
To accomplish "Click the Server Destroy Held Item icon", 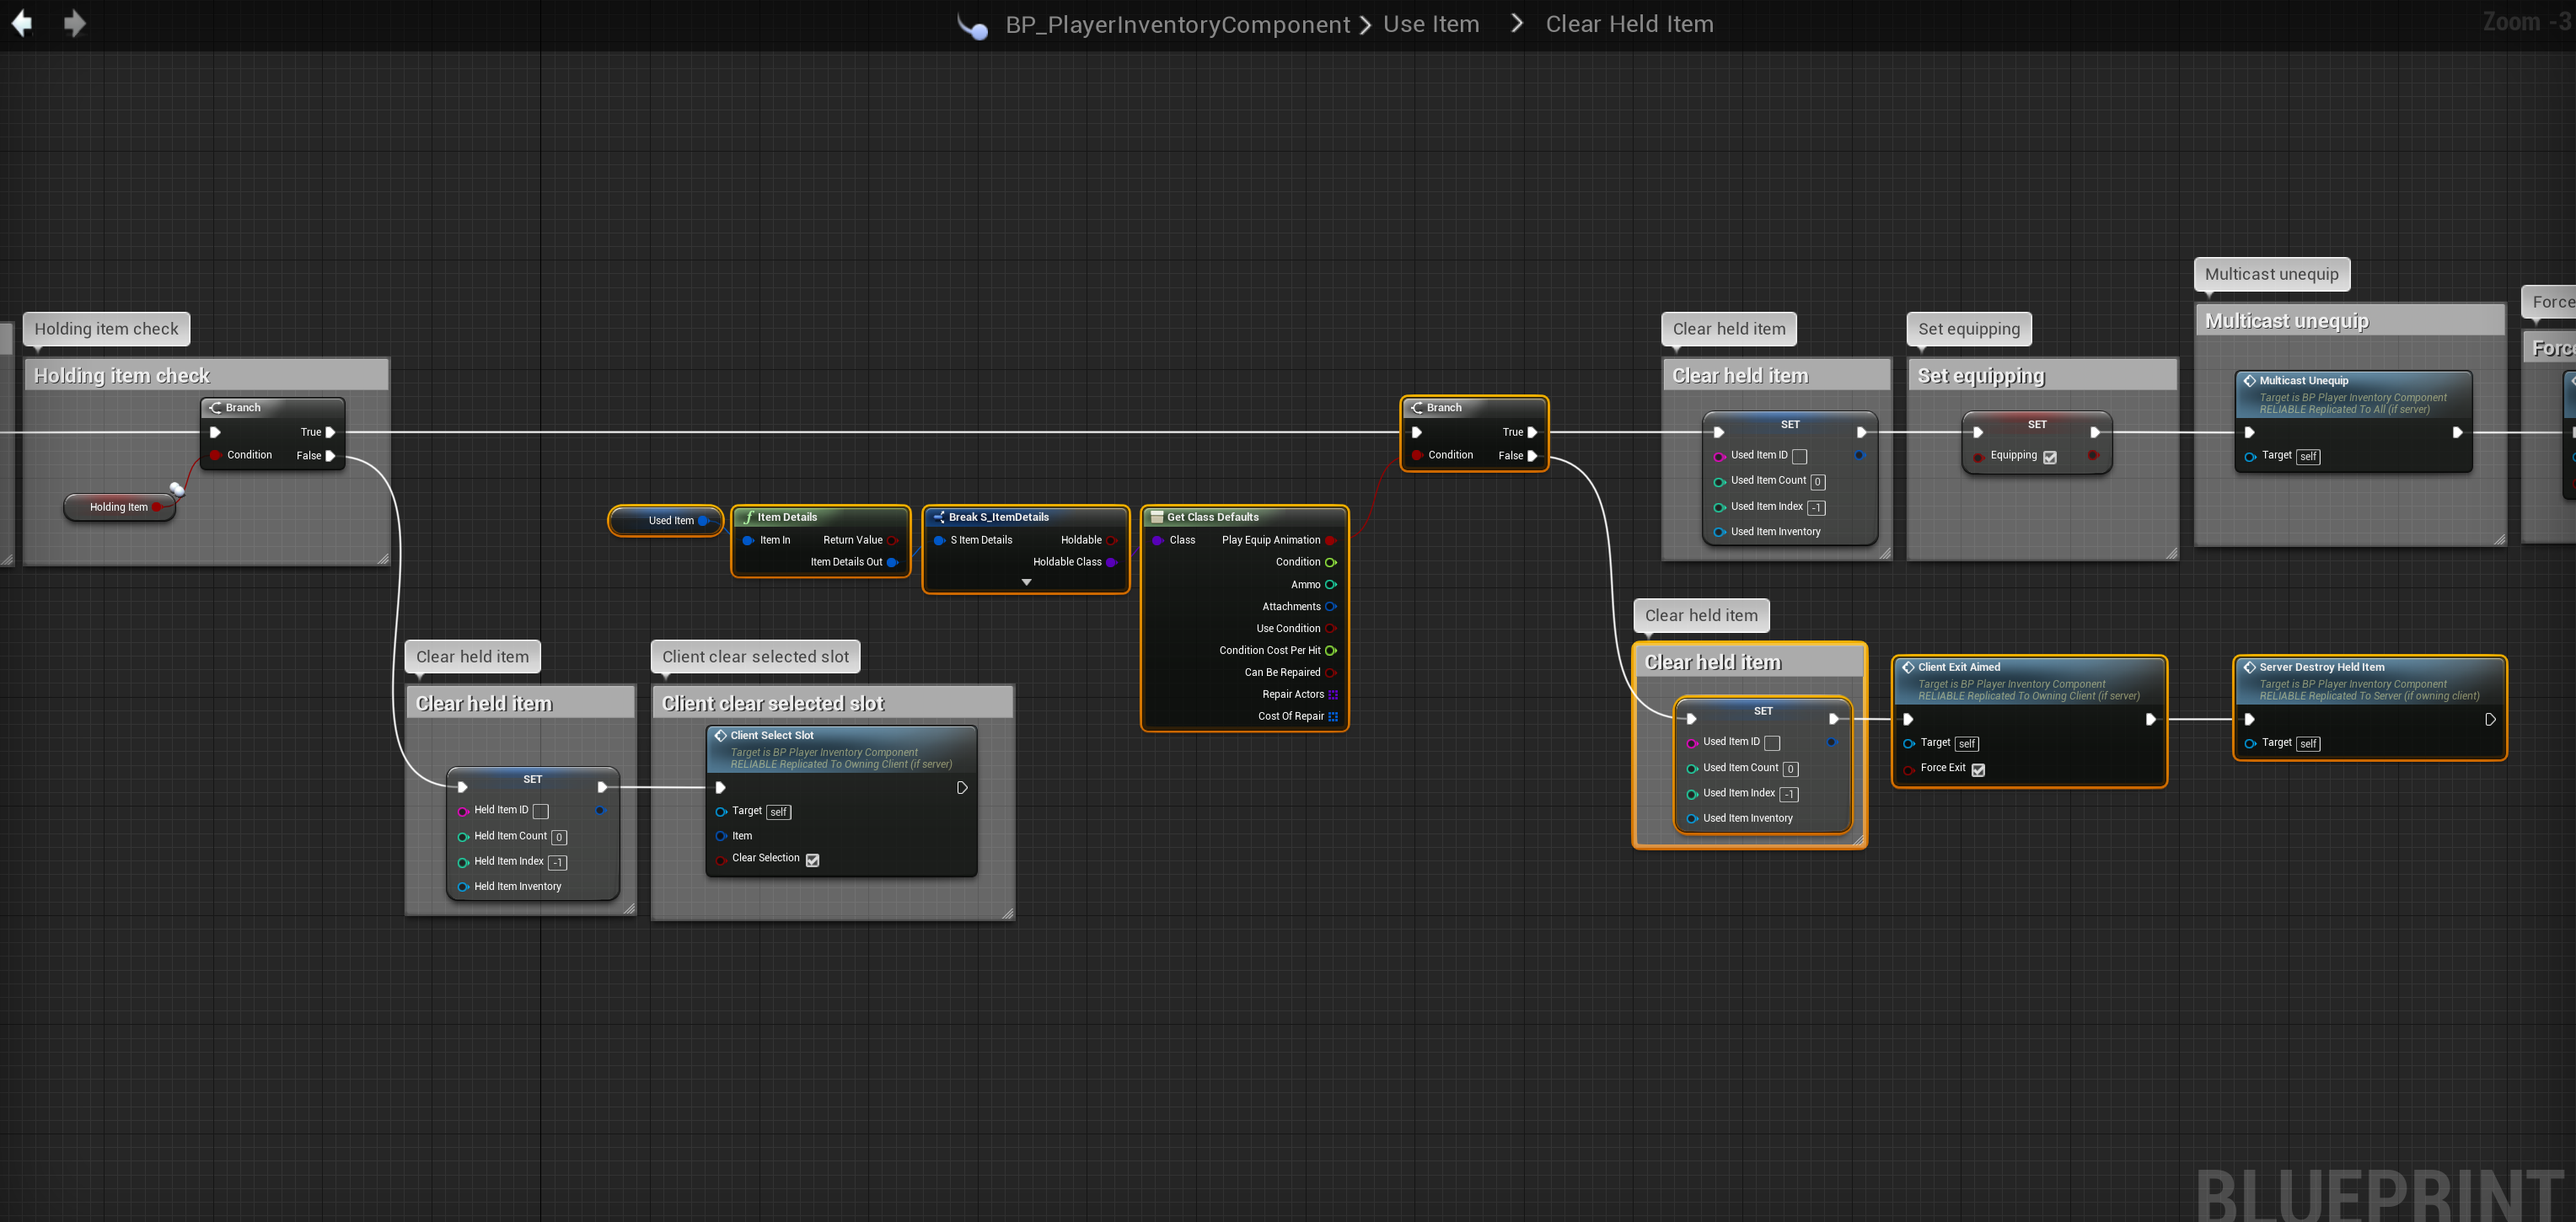I will 2249,667.
